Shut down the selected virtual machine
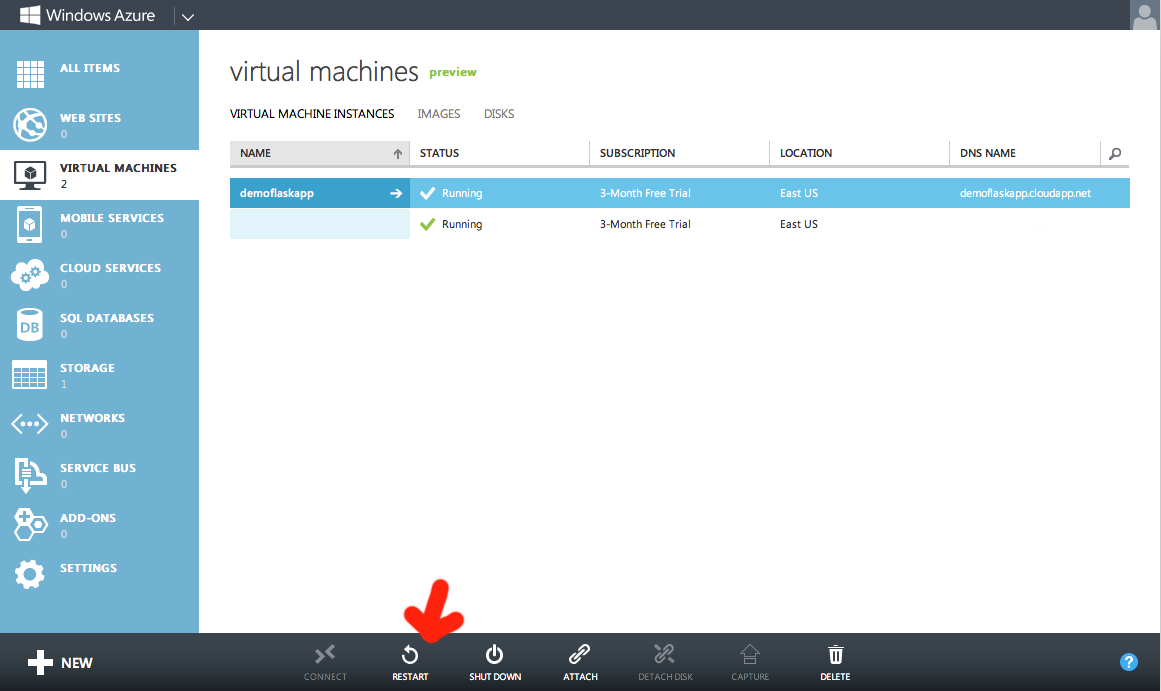The image size is (1161, 691). click(x=495, y=662)
